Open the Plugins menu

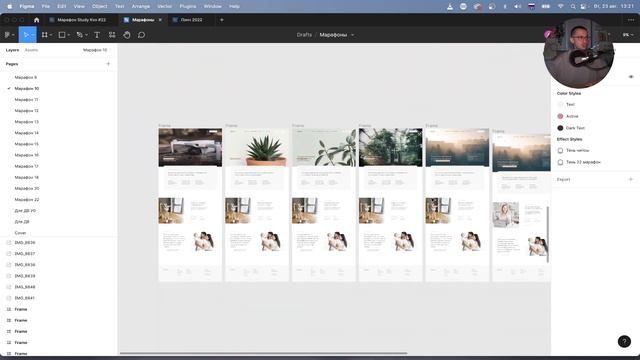[x=188, y=7]
